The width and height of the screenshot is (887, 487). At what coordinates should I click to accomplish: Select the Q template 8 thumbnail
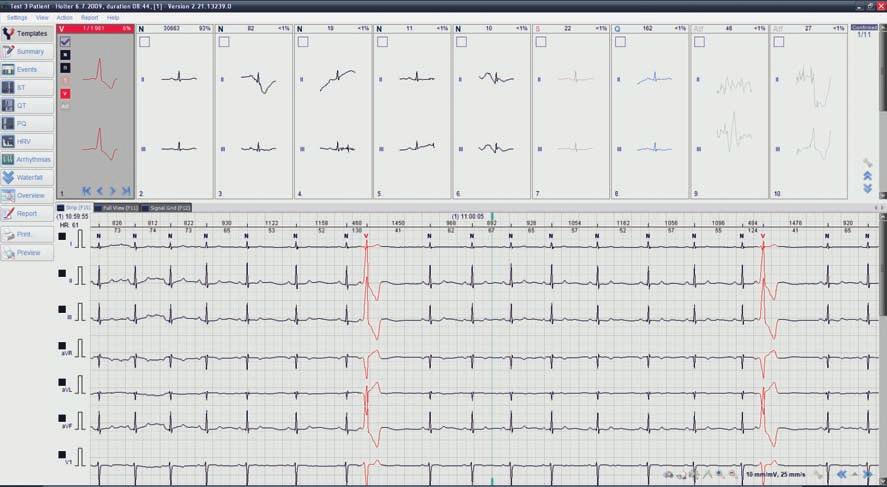(649, 111)
